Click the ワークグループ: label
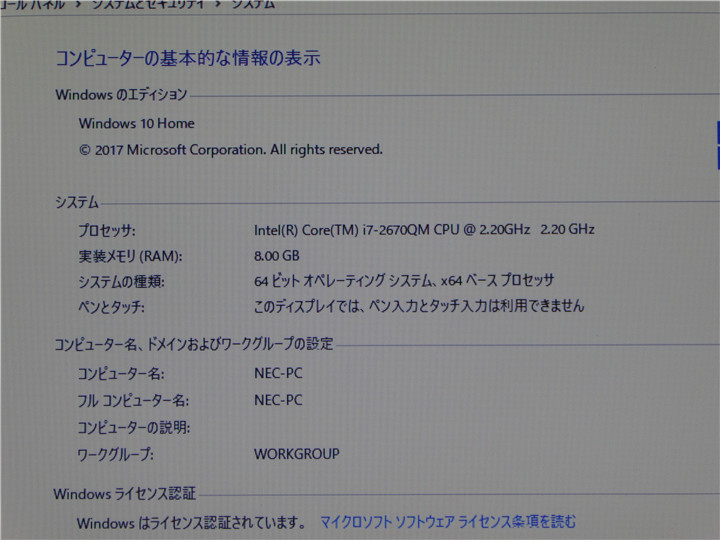The image size is (720, 540). pos(115,455)
